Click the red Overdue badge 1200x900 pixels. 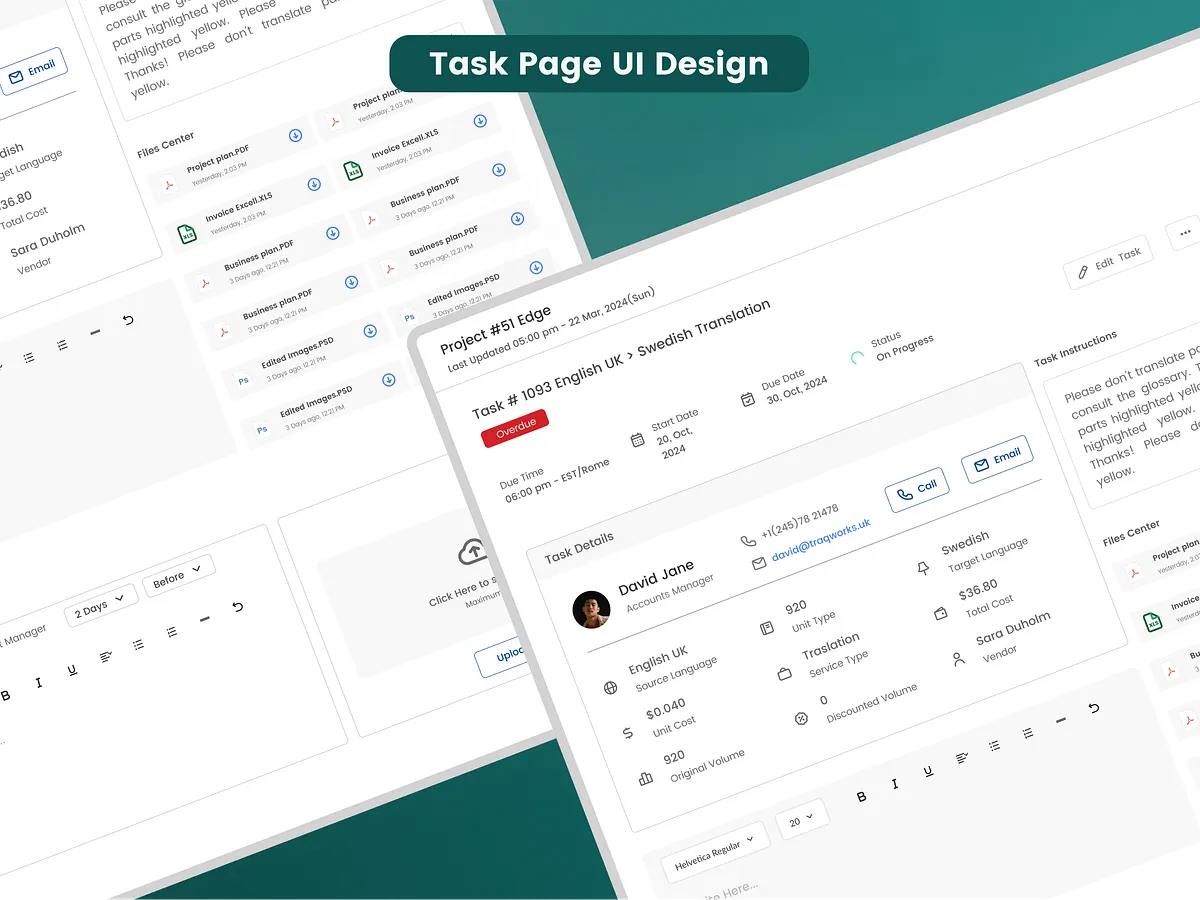pos(515,426)
